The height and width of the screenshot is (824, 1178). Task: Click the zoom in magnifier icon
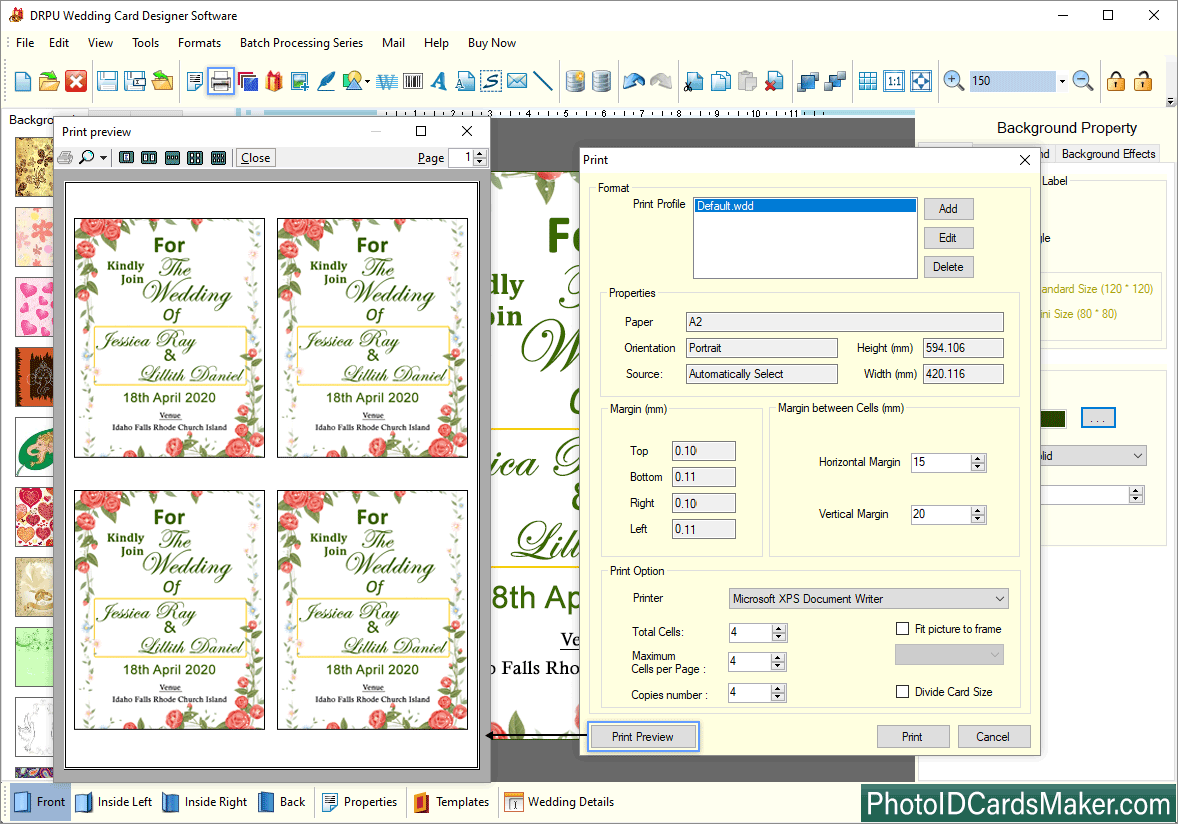coord(953,81)
